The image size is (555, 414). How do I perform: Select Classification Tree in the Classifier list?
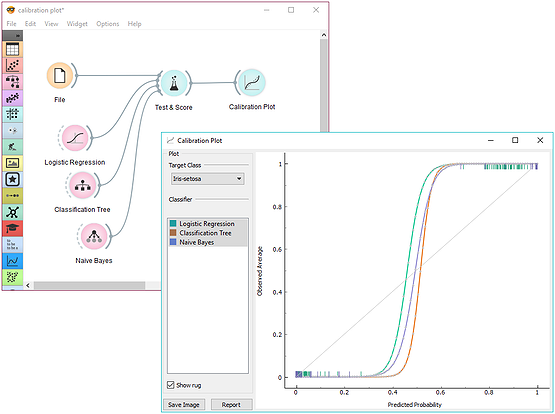[x=208, y=233]
